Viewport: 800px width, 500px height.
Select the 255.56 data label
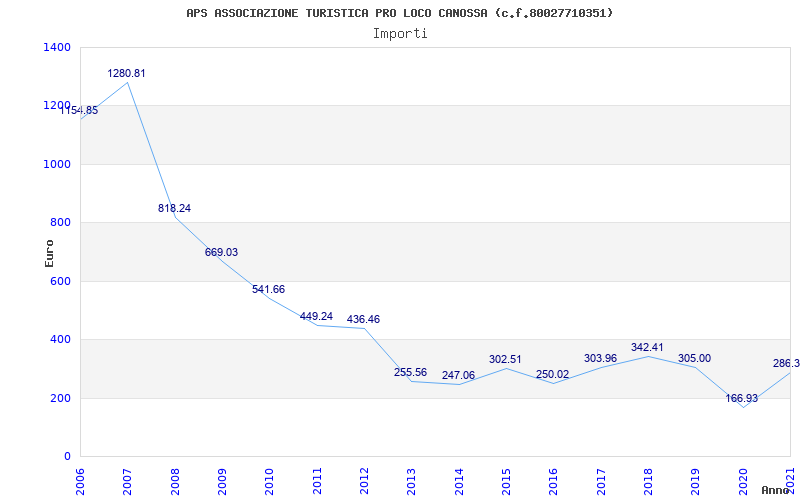[410, 372]
